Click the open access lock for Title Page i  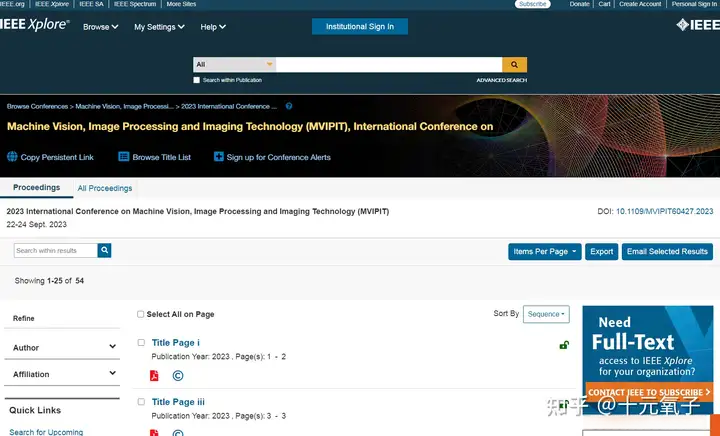(x=564, y=345)
